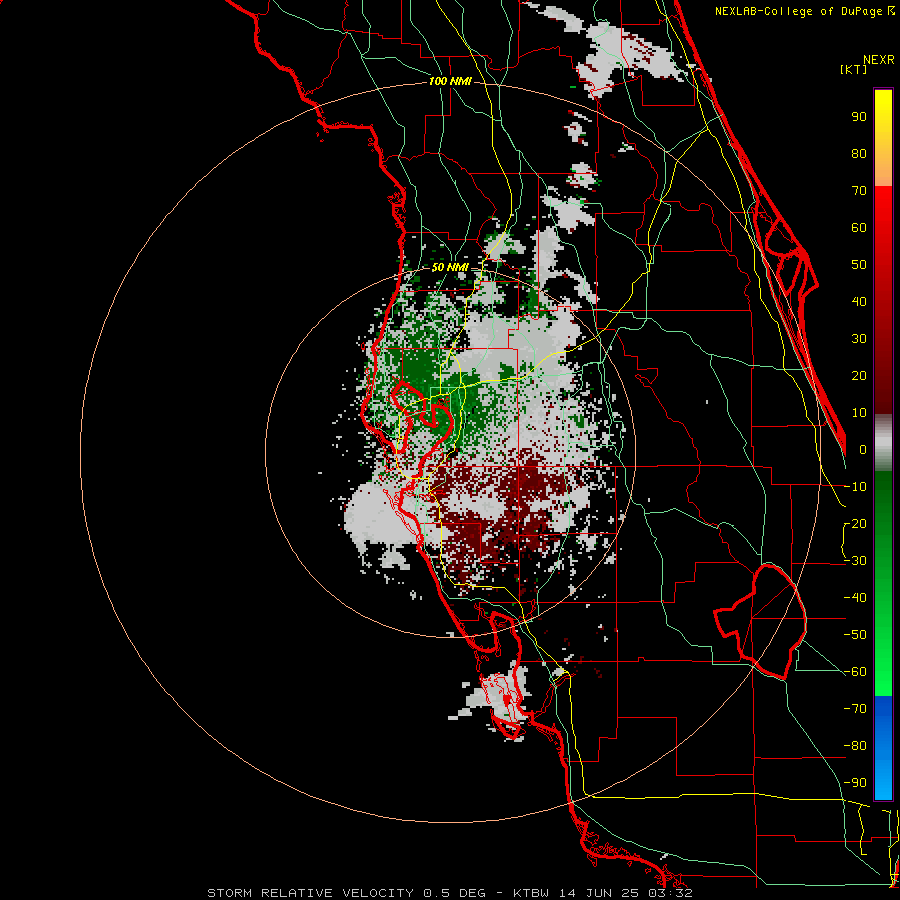Click the 100 NMI range ring label

[x=450, y=82]
